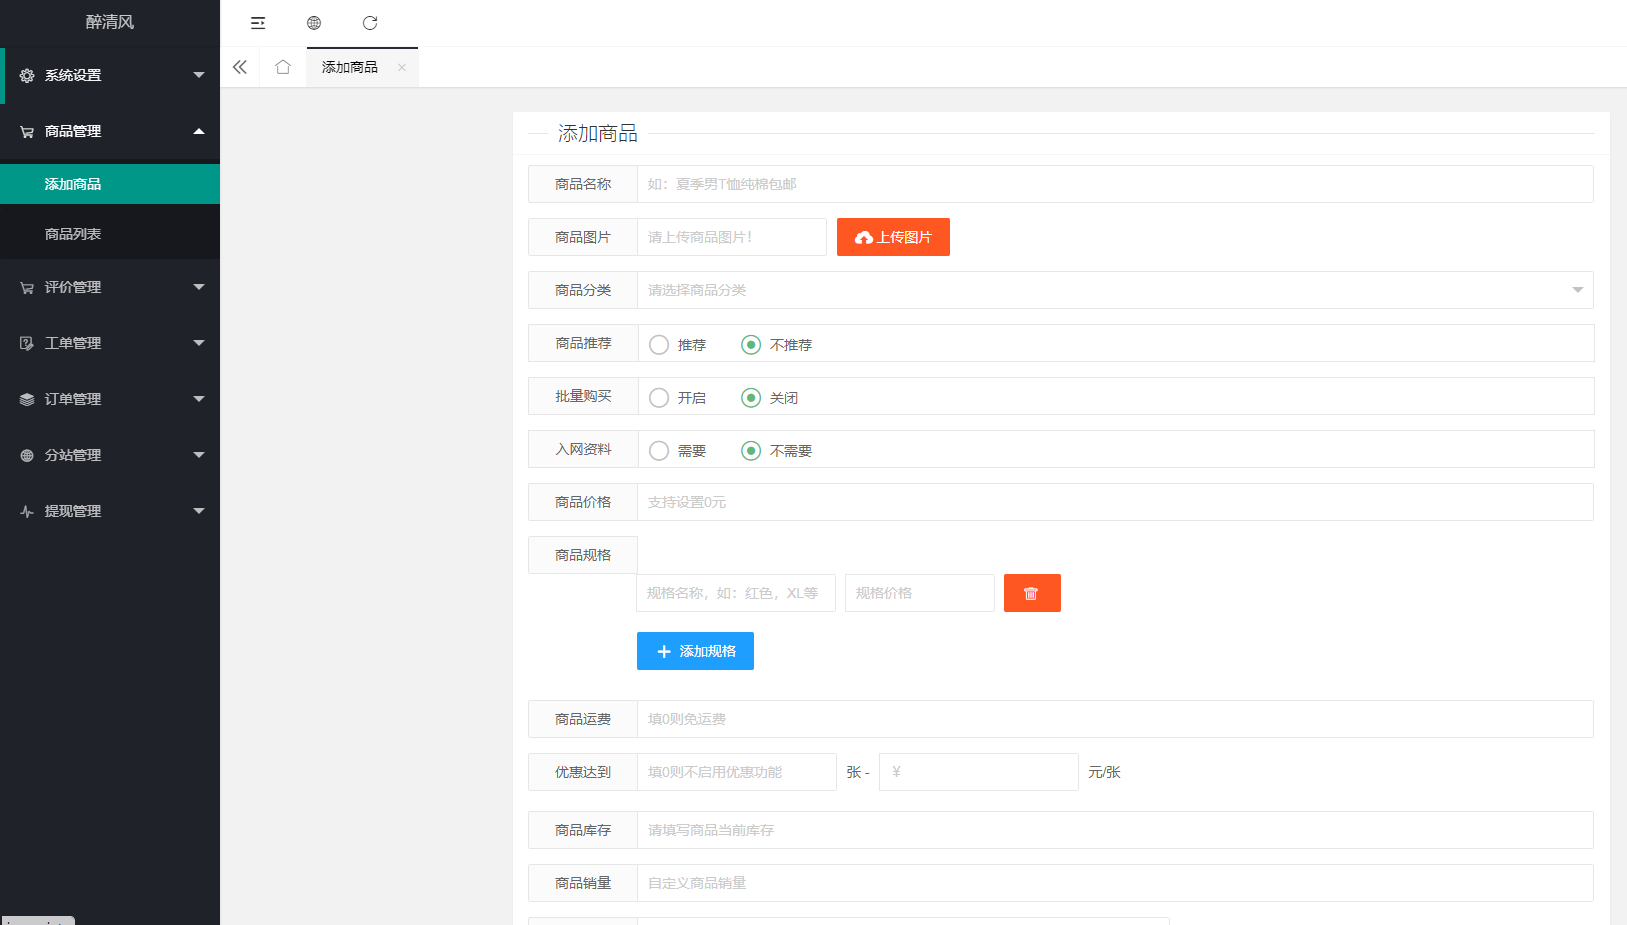Screen dimensions: 1627x925
Task: Click the globe icon beside 分站管理
Action: point(26,455)
